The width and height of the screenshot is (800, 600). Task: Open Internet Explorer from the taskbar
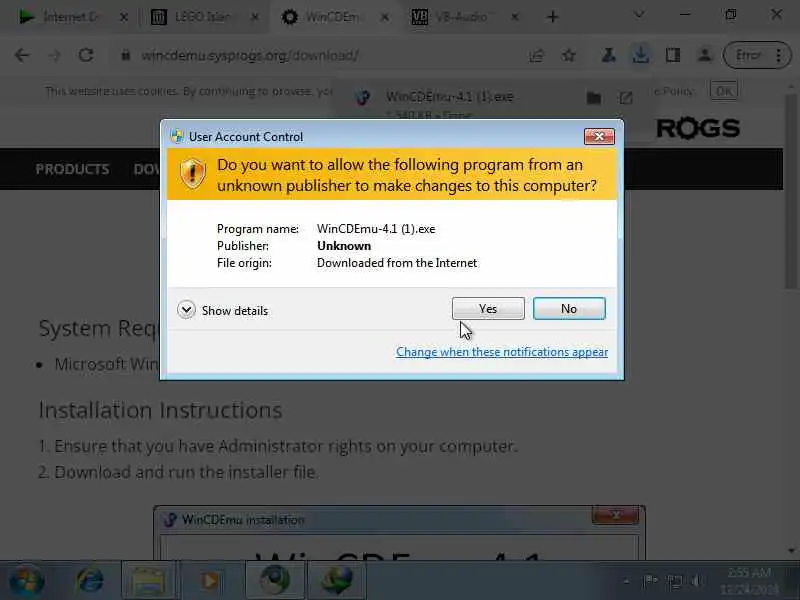90,581
